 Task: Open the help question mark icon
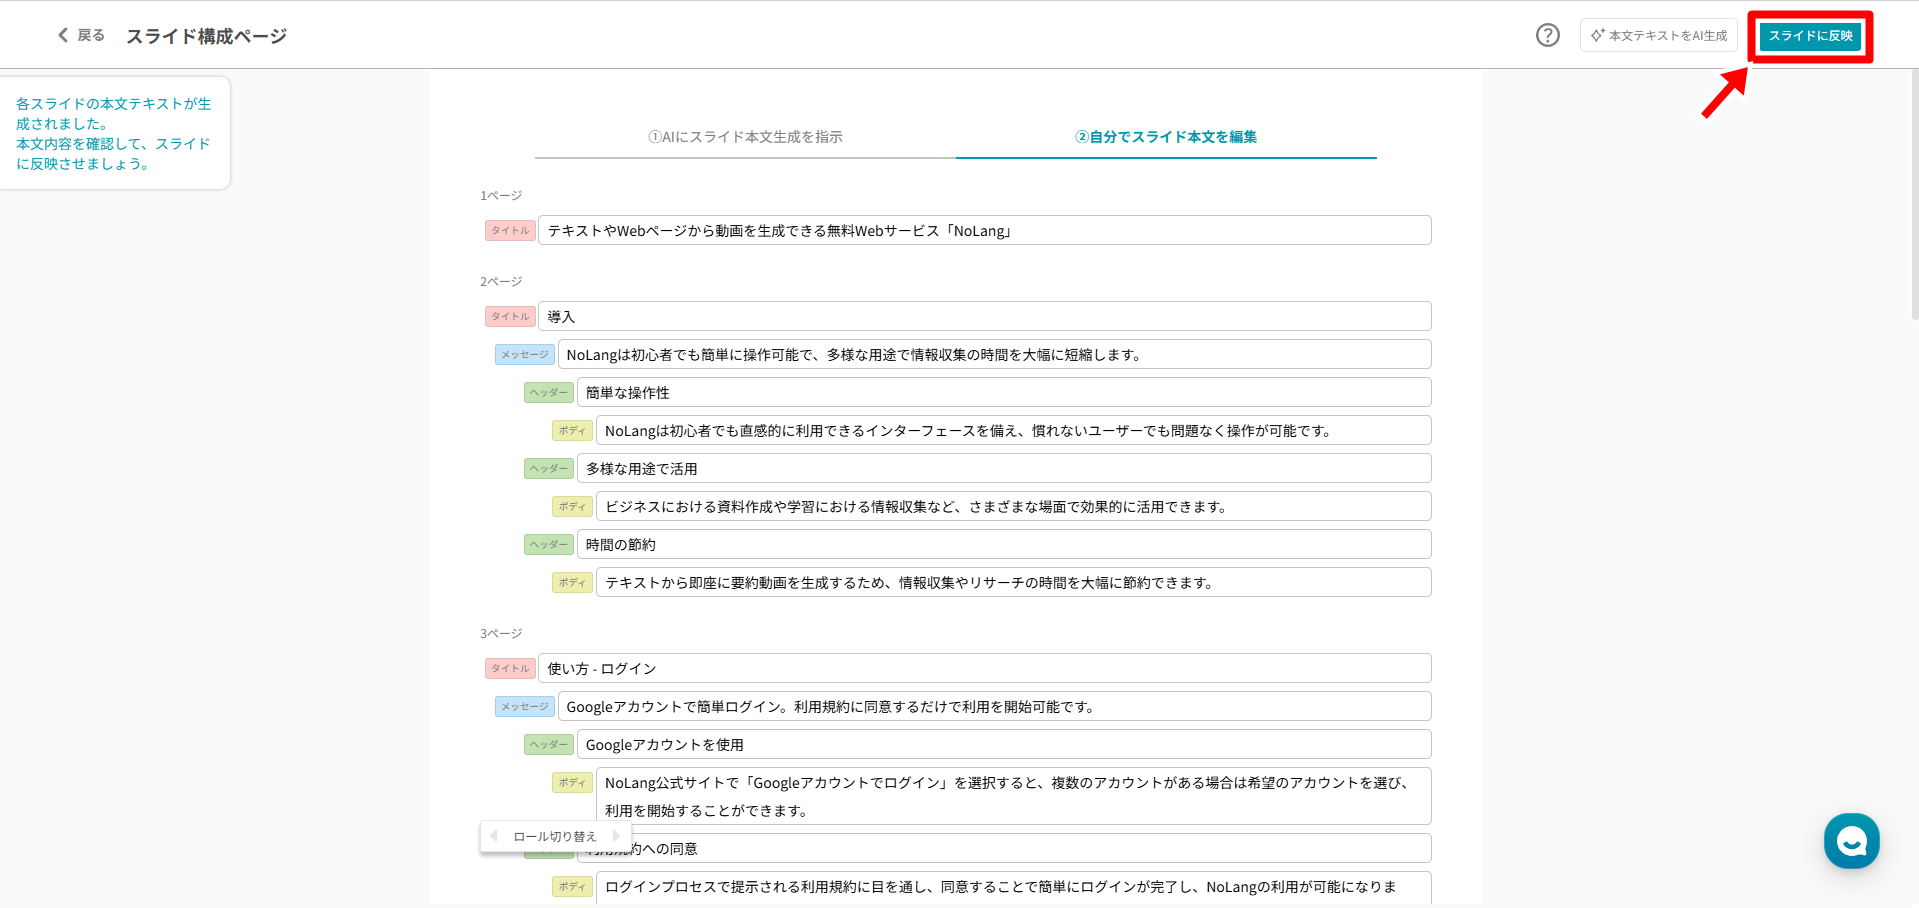tap(1547, 35)
